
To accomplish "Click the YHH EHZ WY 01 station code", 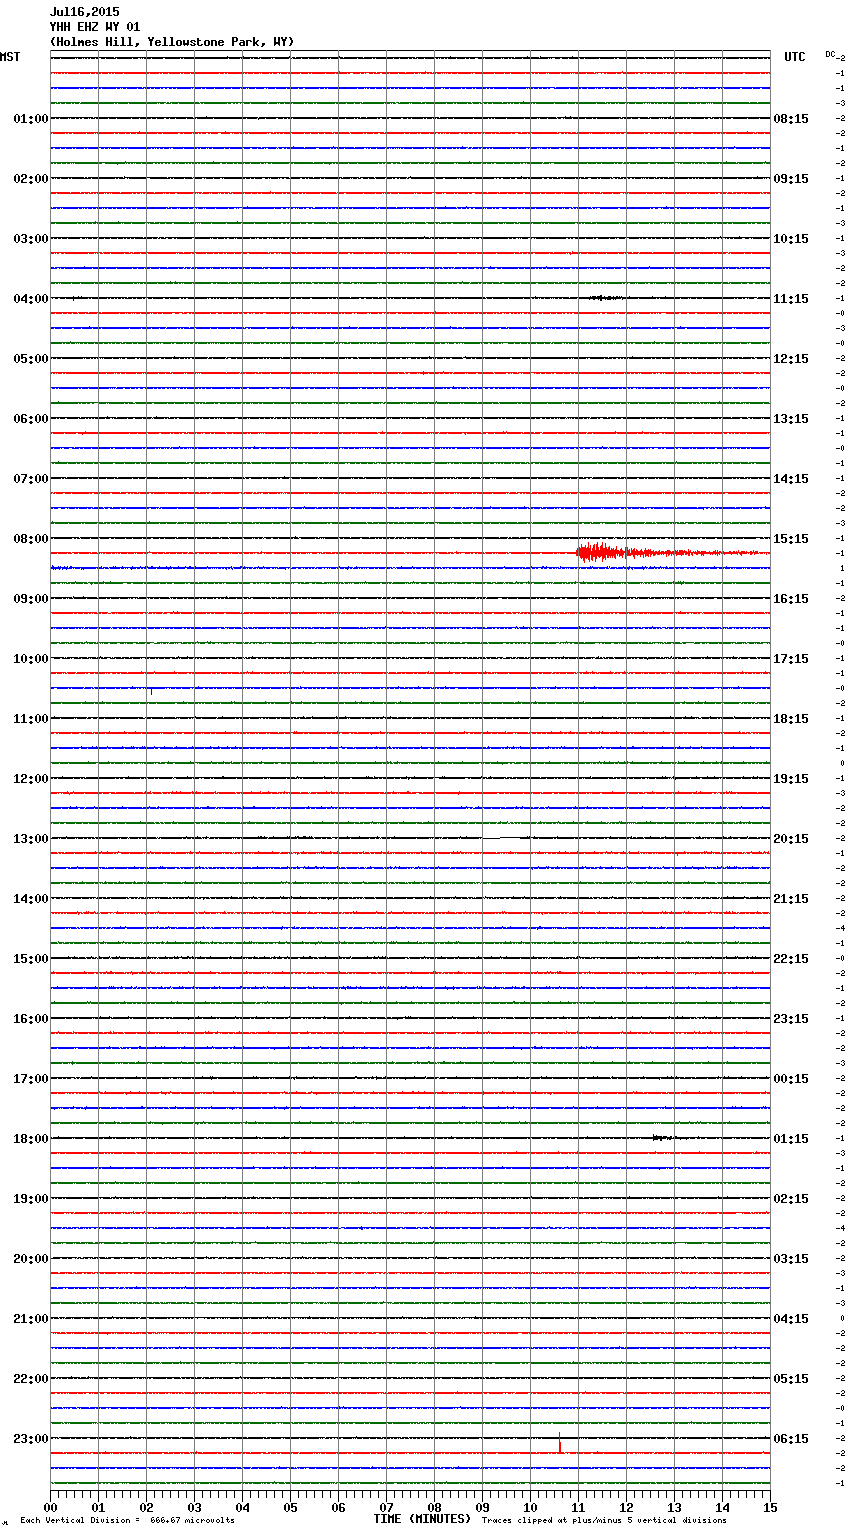I will (x=95, y=27).
